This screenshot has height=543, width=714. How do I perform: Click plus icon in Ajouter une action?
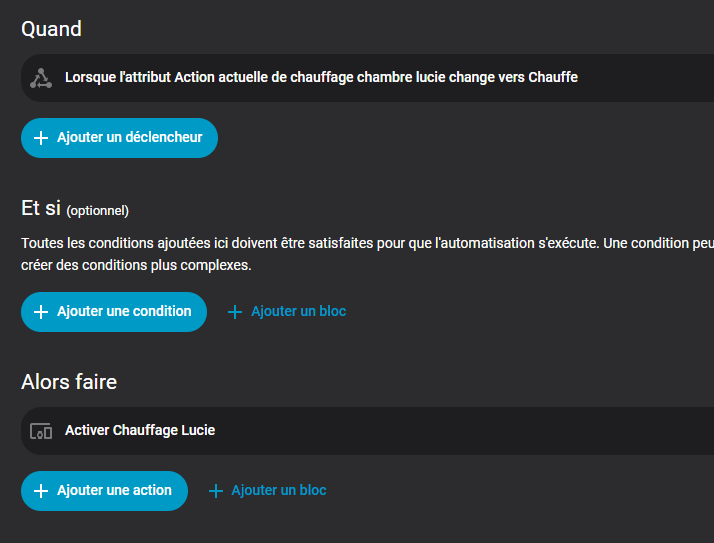pyautogui.click(x=41, y=491)
